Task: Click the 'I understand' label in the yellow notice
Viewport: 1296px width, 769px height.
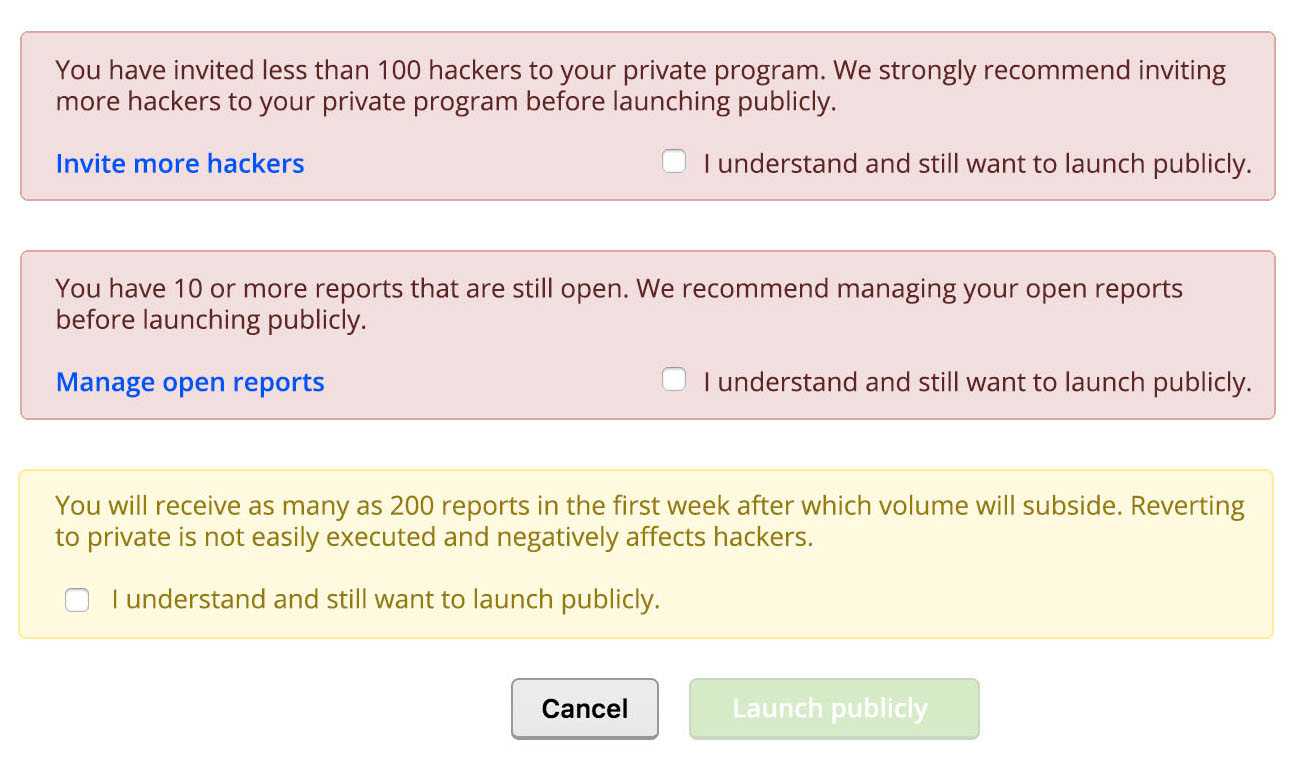Action: pyautogui.click(x=385, y=600)
